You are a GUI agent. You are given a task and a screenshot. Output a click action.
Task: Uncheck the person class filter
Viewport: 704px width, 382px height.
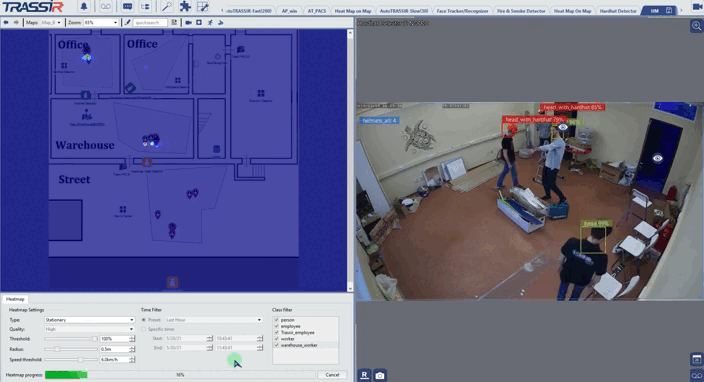coord(277,320)
